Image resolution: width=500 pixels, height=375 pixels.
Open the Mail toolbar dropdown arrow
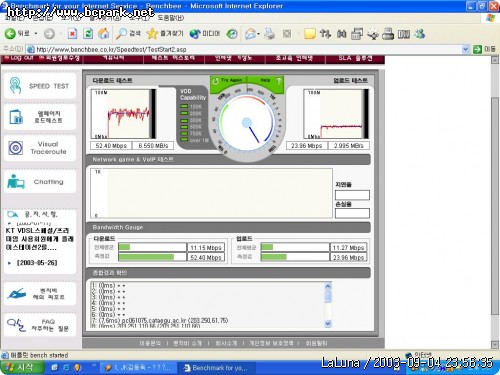259,34
